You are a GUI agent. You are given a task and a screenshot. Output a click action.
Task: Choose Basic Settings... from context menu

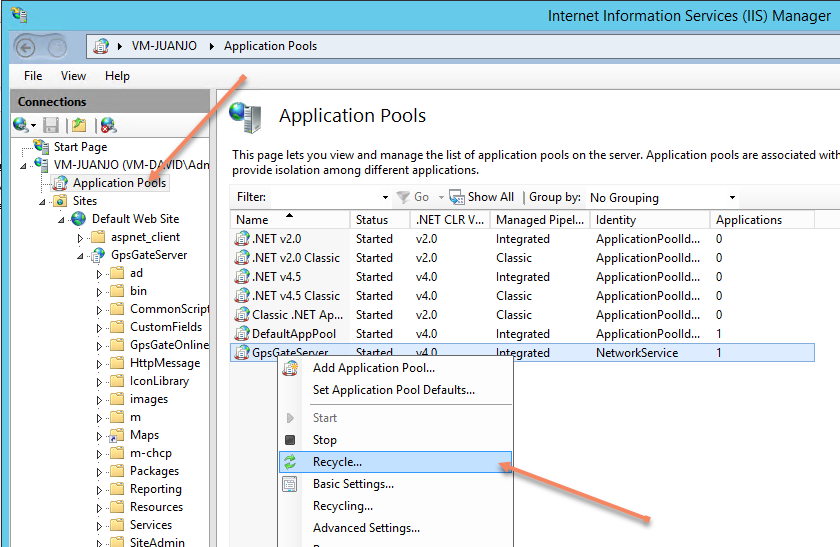point(395,484)
